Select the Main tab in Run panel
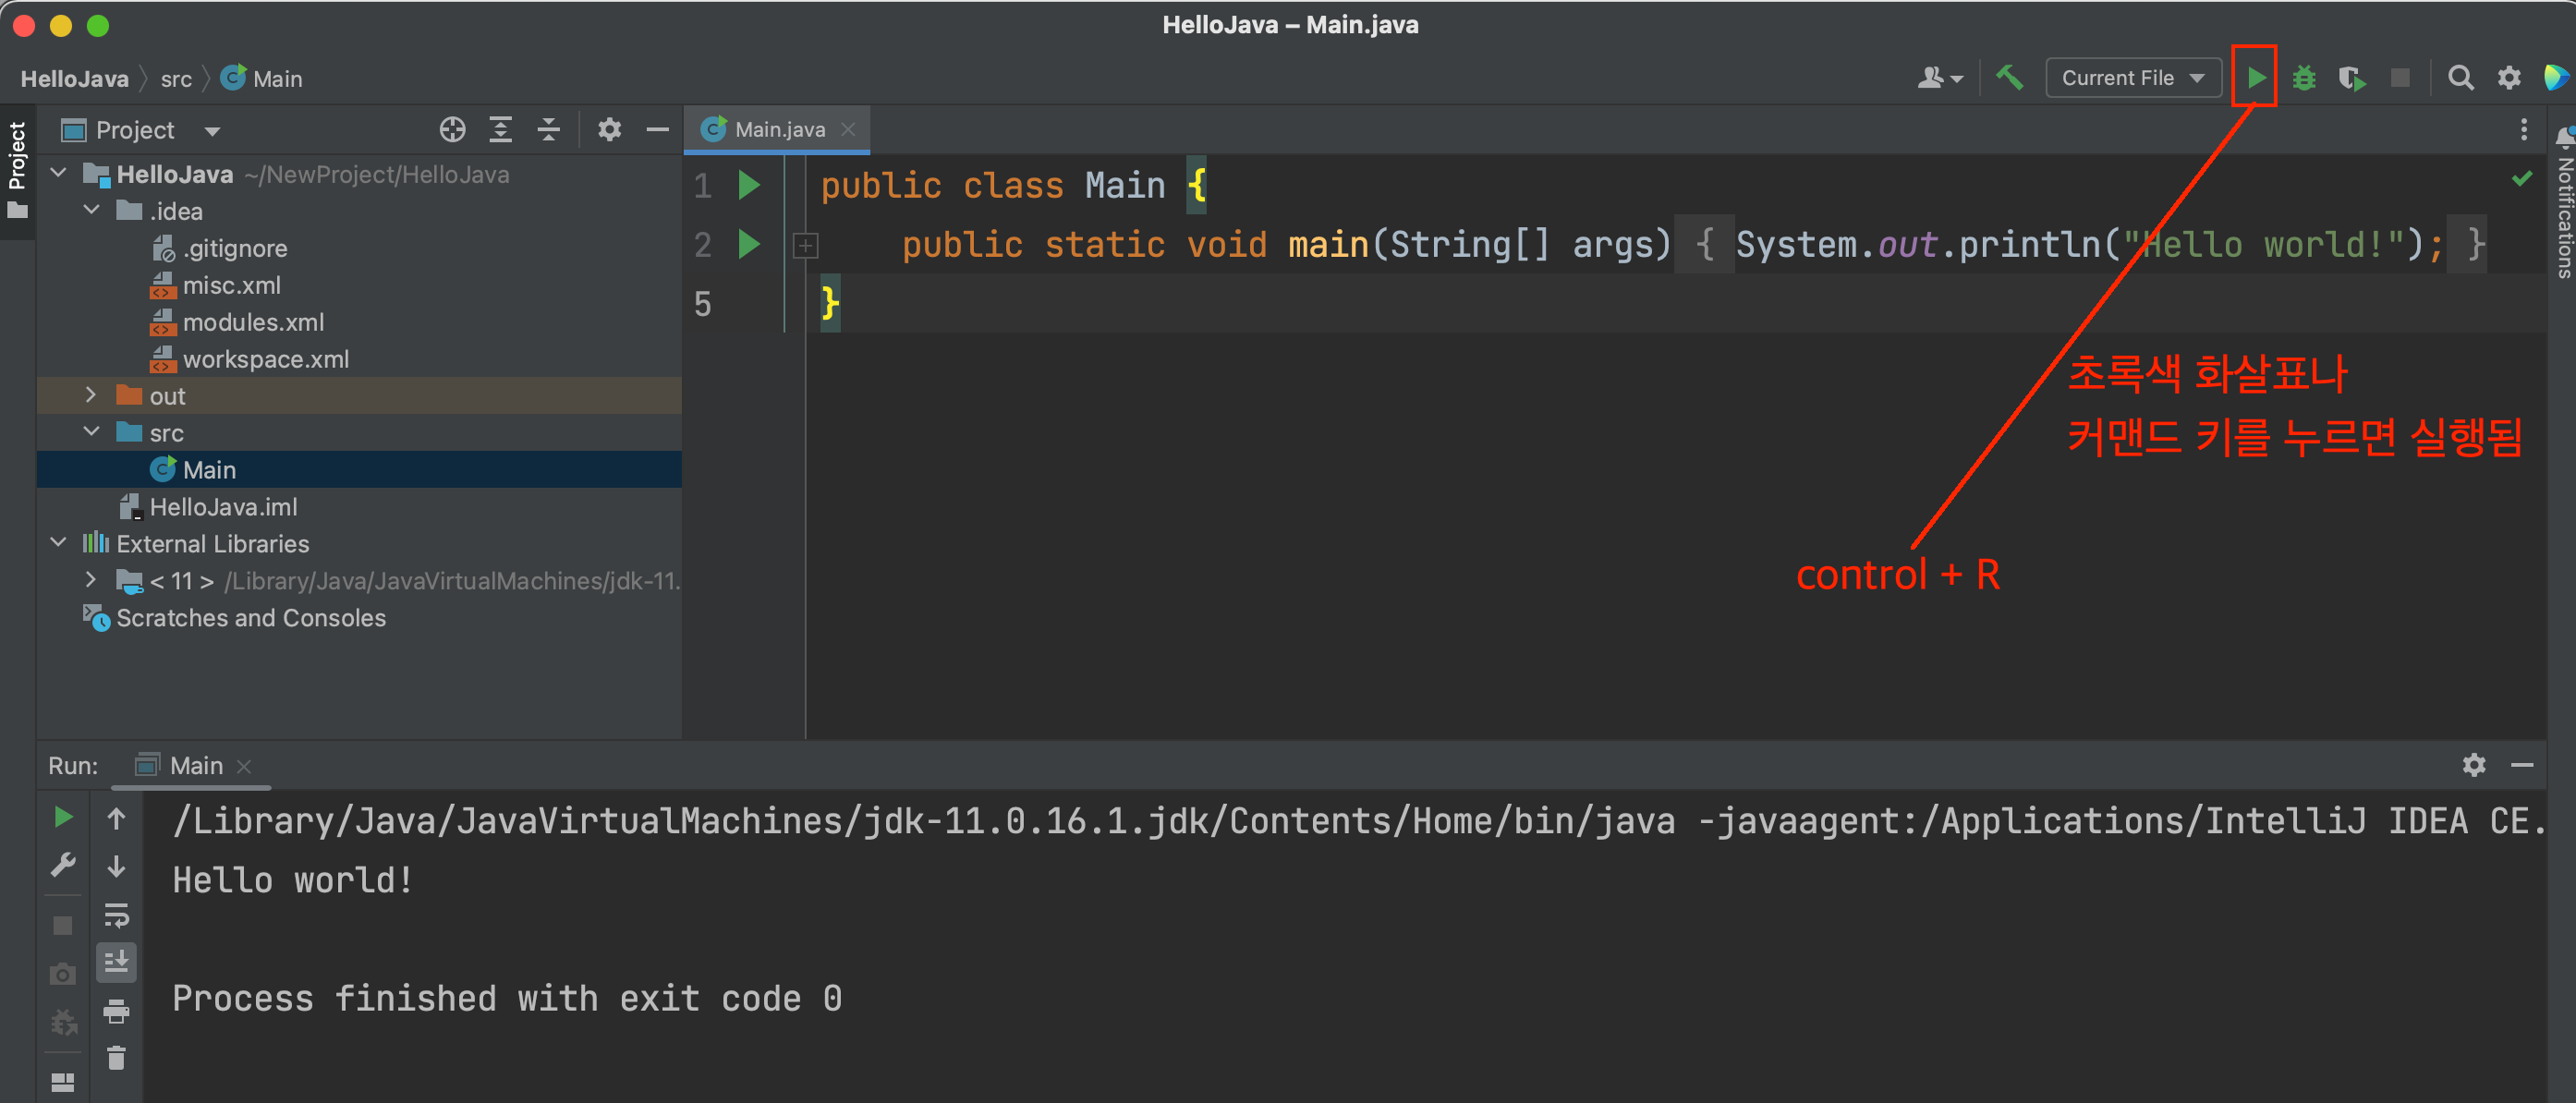This screenshot has height=1103, width=2576. tap(195, 765)
